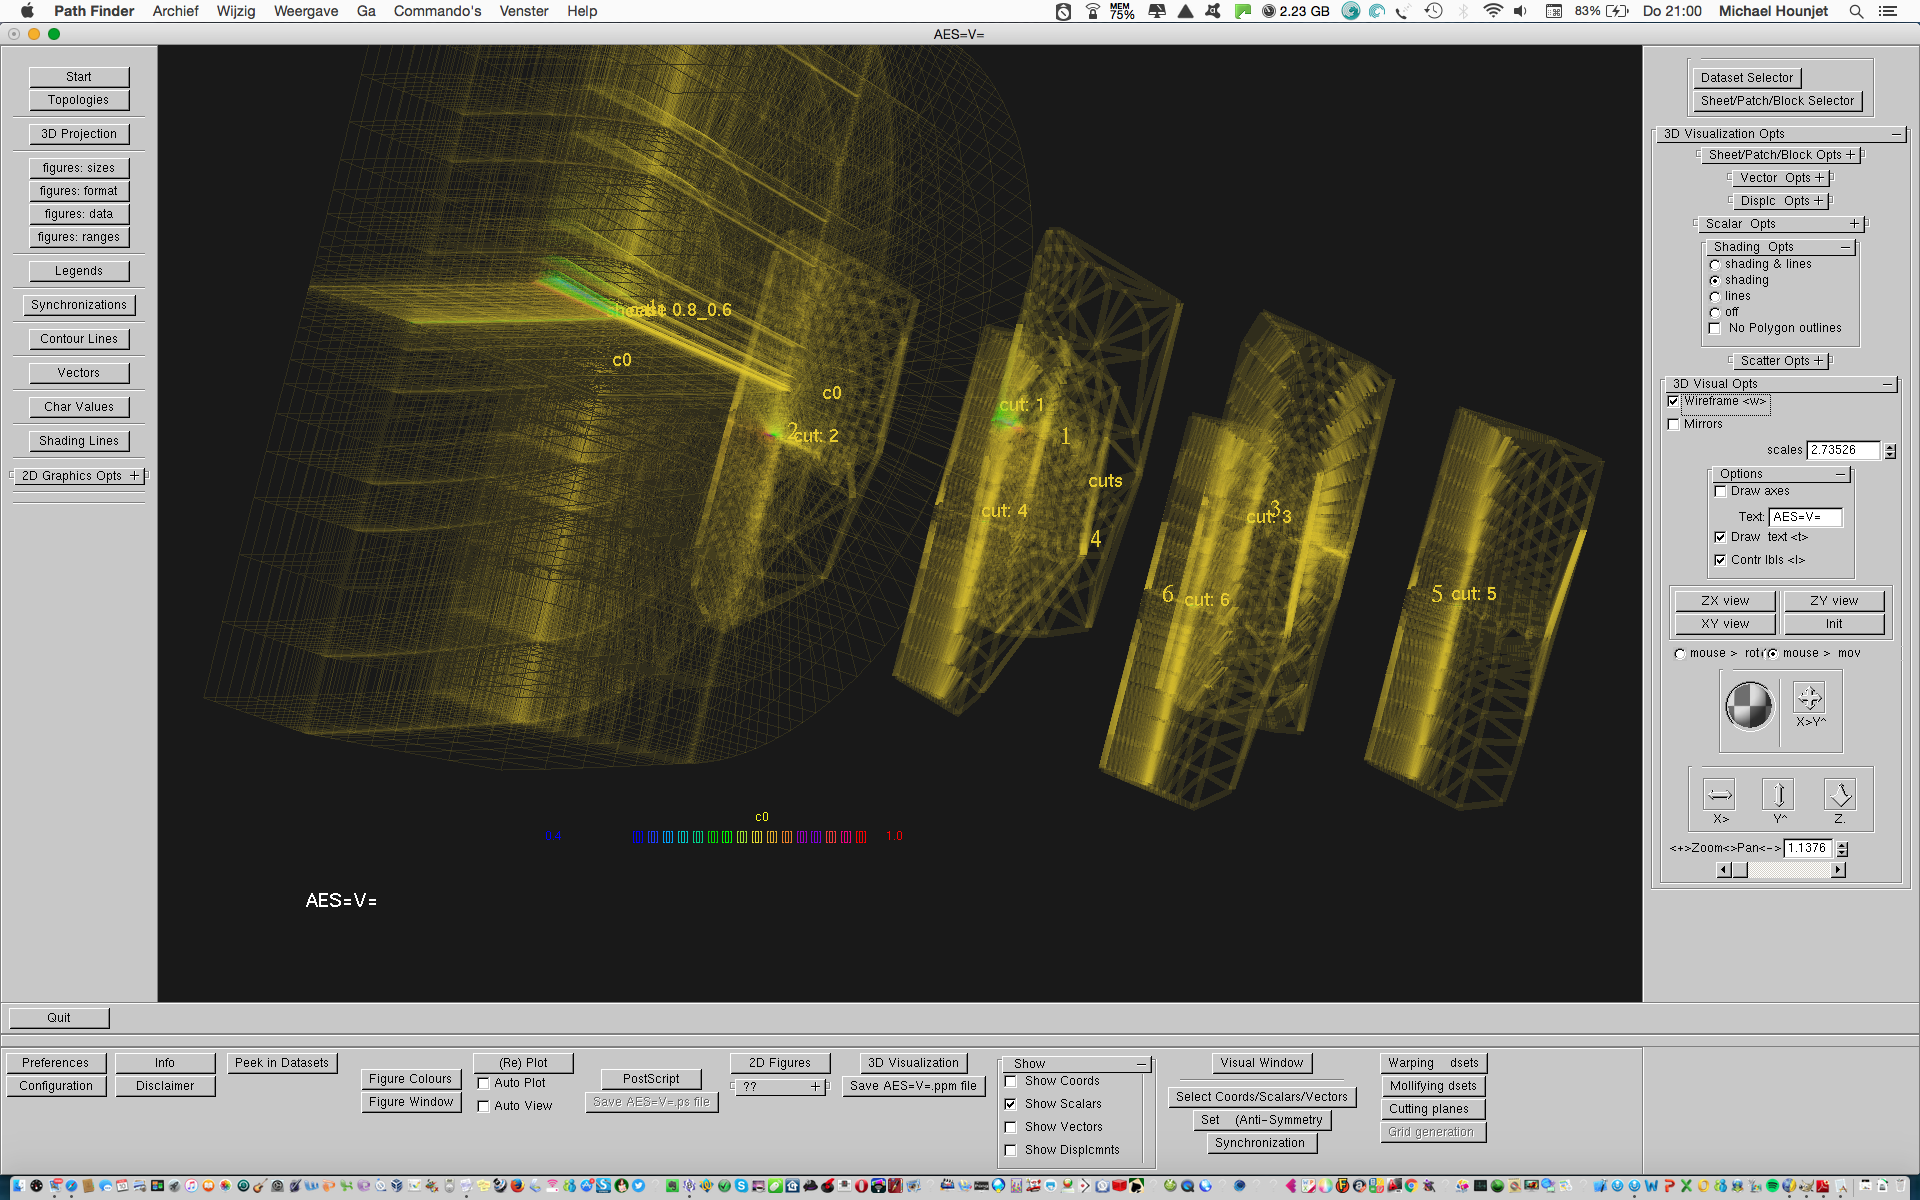This screenshot has height=1200, width=1920.
Task: Click the Time Machine clock icon
Action: tap(1433, 11)
